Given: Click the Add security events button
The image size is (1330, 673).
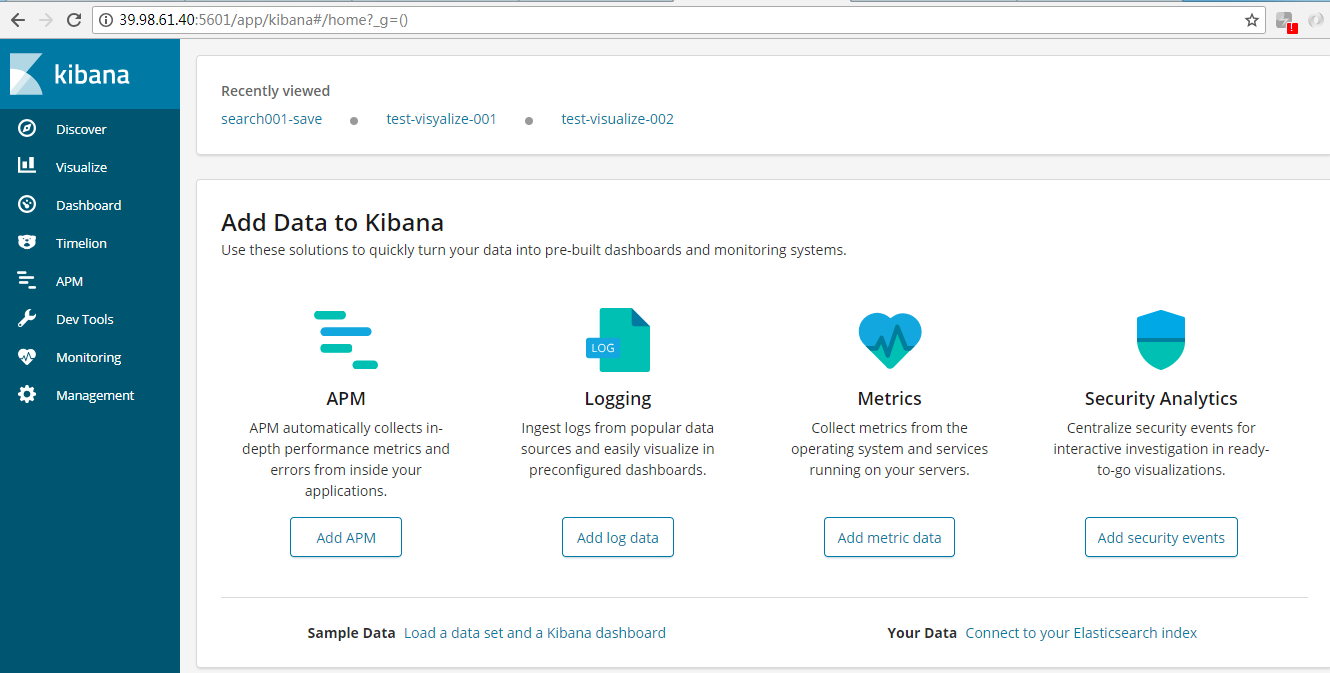Looking at the screenshot, I should click(1161, 537).
